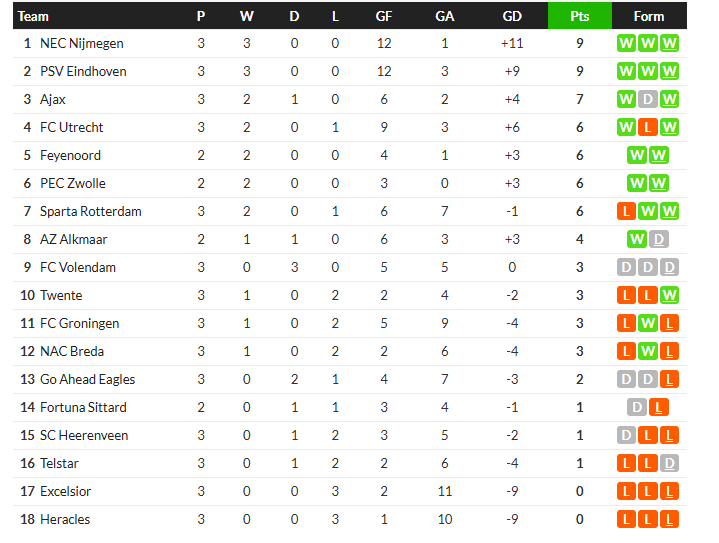The width and height of the screenshot is (719, 543).
Task: Click Fortuna Sittard's orange L form badge
Action: pos(658,407)
